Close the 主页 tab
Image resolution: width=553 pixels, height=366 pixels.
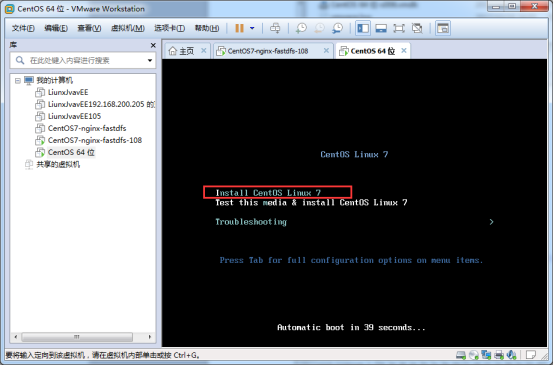point(203,51)
